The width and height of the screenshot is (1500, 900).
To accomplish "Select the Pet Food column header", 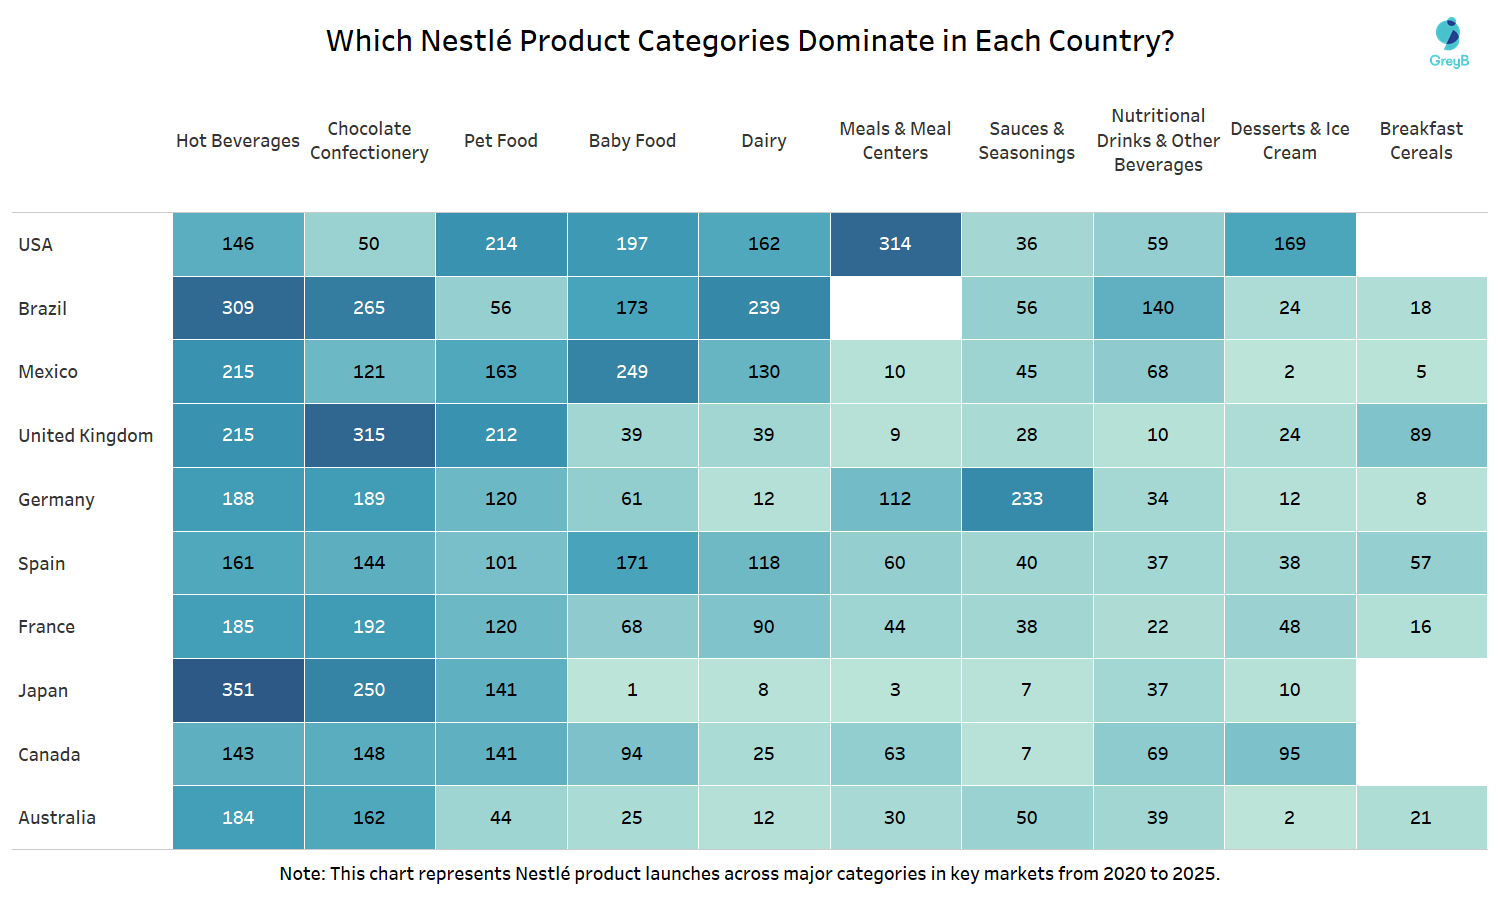I will tap(501, 141).
